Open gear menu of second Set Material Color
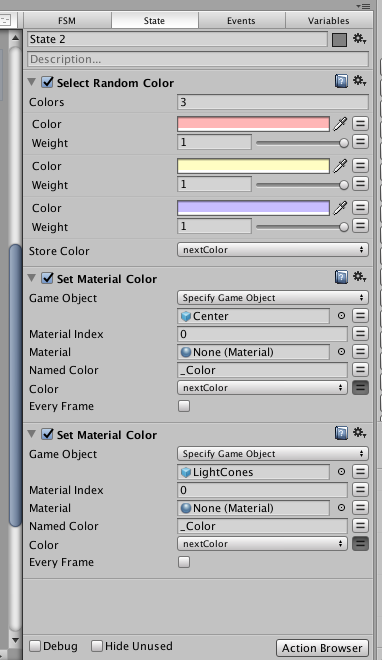This screenshot has width=382, height=660. [359, 432]
